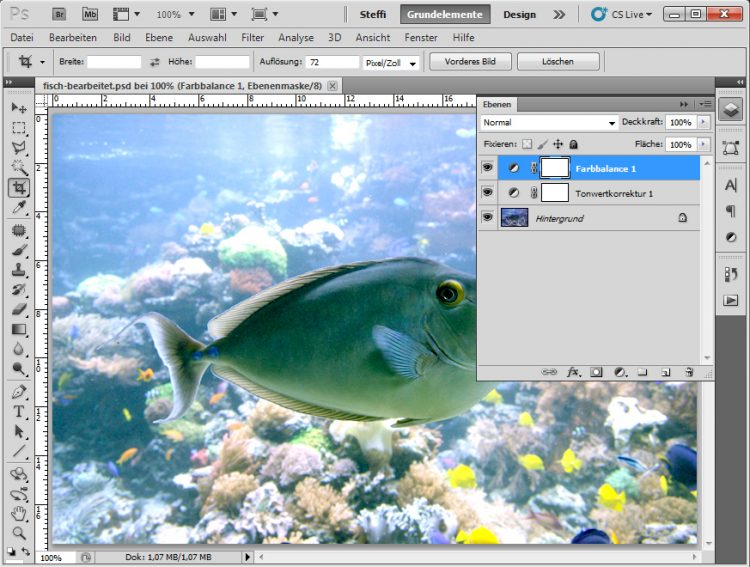Open Deckkraft slider arrow
The image size is (750, 567).
703,122
